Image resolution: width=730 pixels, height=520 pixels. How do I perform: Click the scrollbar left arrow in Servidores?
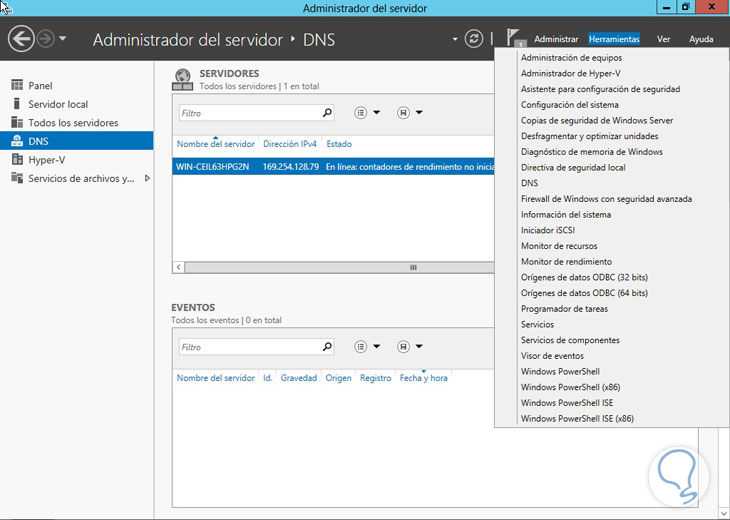(178, 267)
